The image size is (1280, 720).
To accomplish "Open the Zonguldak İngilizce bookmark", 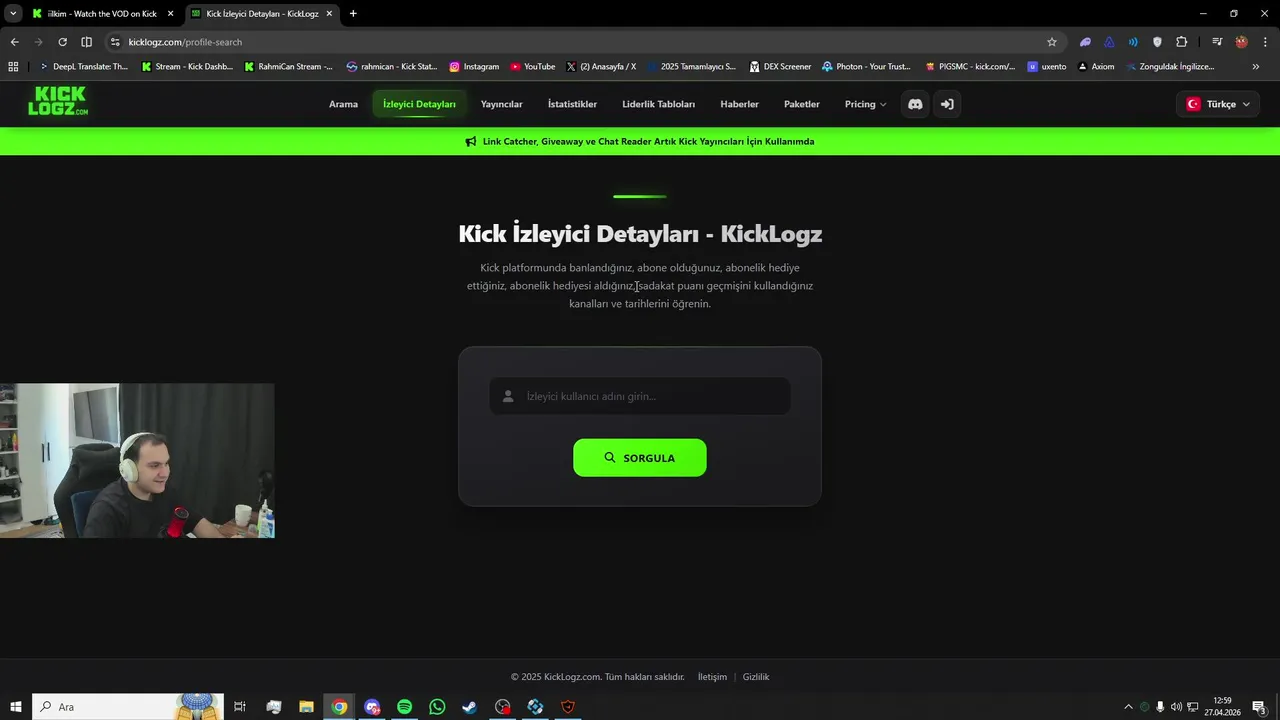I will (1170, 67).
